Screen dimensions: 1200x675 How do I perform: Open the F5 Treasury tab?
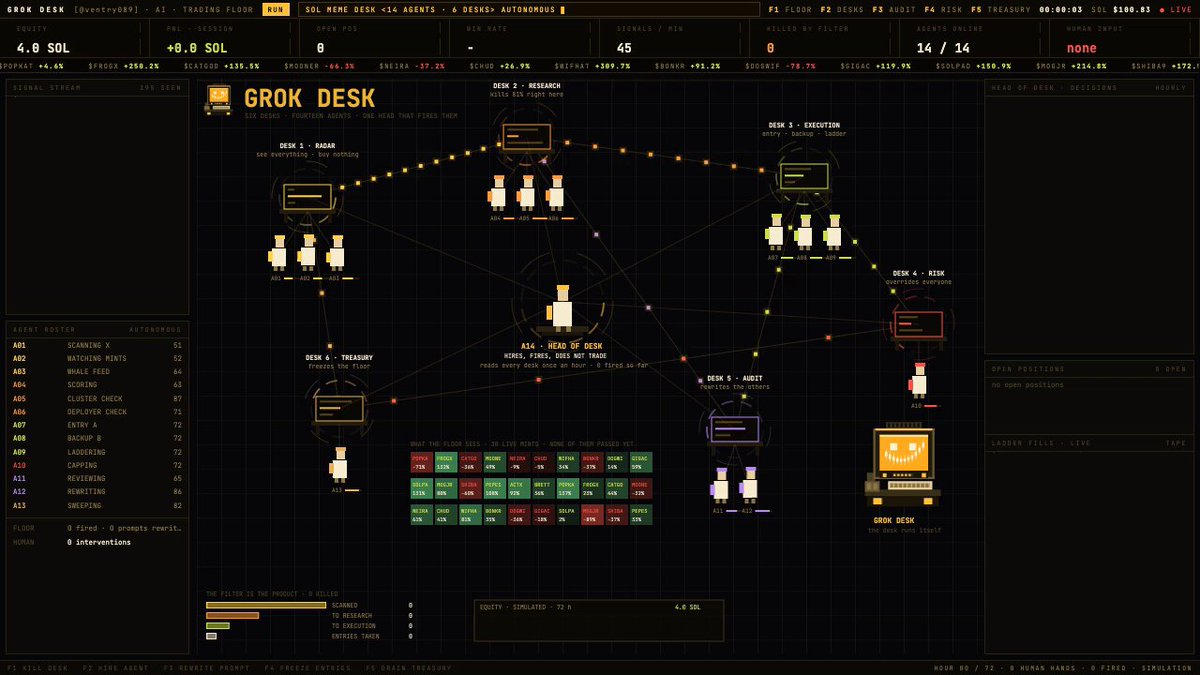point(1001,9)
